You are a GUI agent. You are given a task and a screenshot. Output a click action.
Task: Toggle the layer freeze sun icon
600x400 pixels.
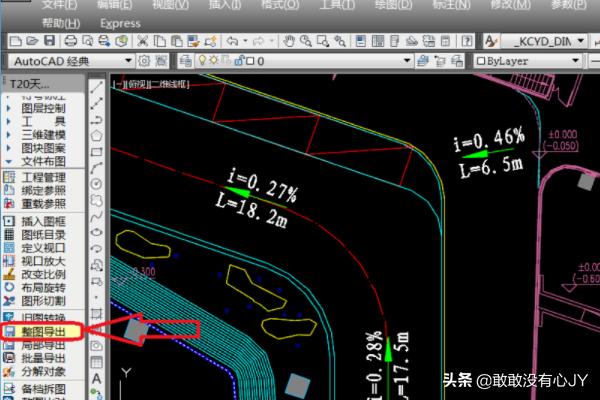(214, 60)
